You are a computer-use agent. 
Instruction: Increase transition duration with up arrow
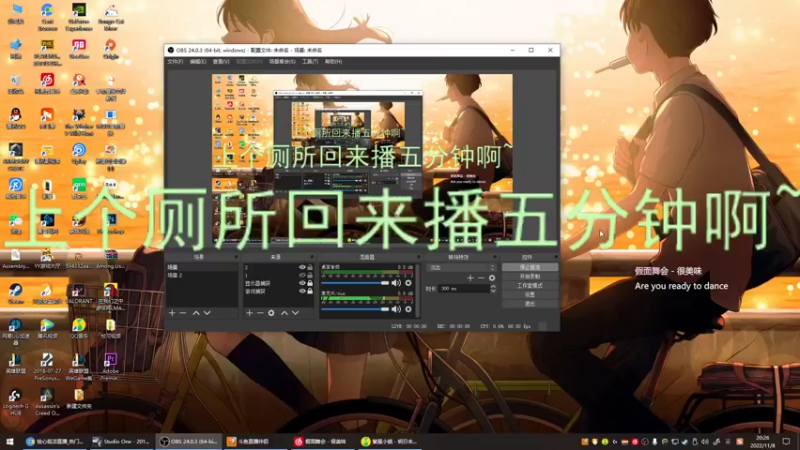(493, 286)
